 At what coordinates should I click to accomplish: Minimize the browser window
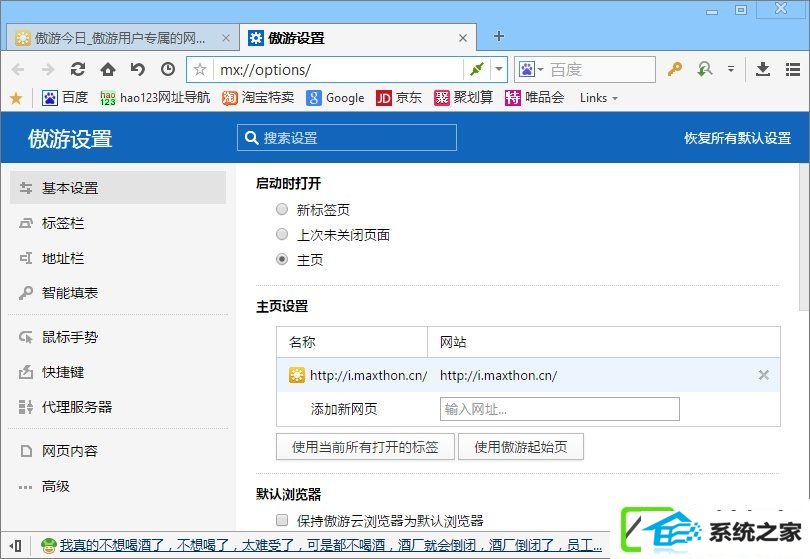[x=712, y=11]
